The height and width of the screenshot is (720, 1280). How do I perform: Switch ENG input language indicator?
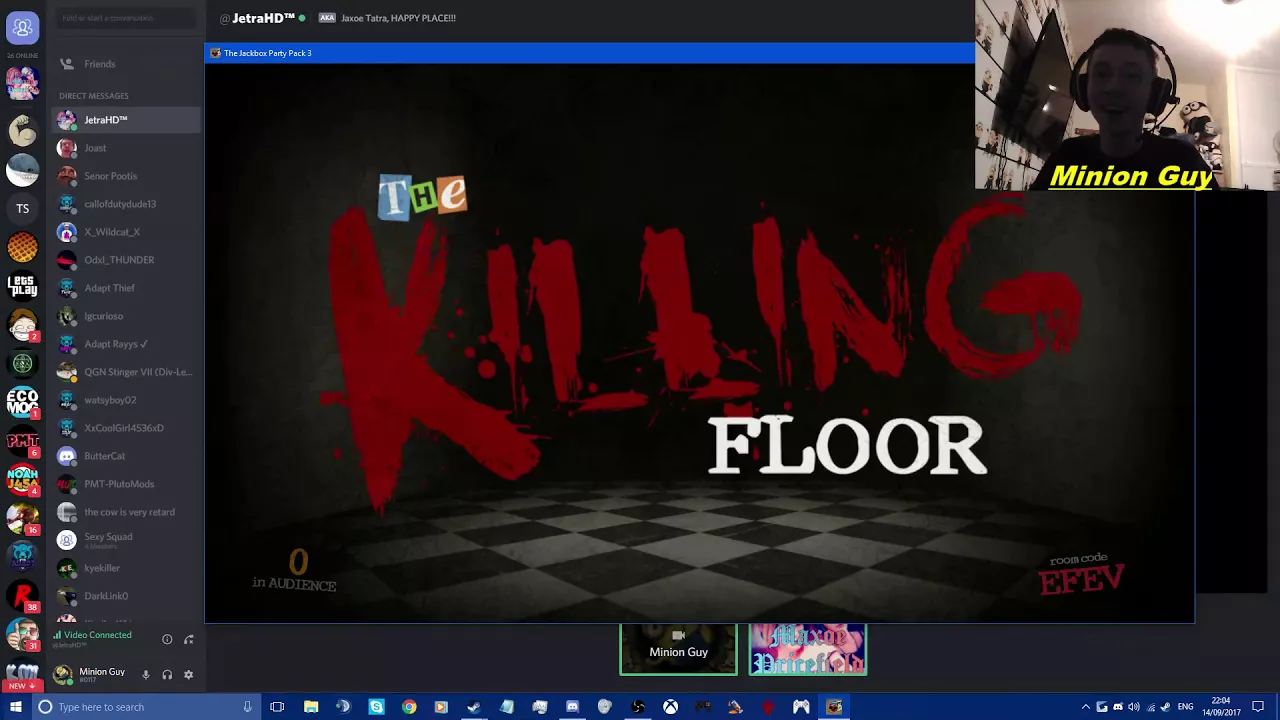(1184, 707)
